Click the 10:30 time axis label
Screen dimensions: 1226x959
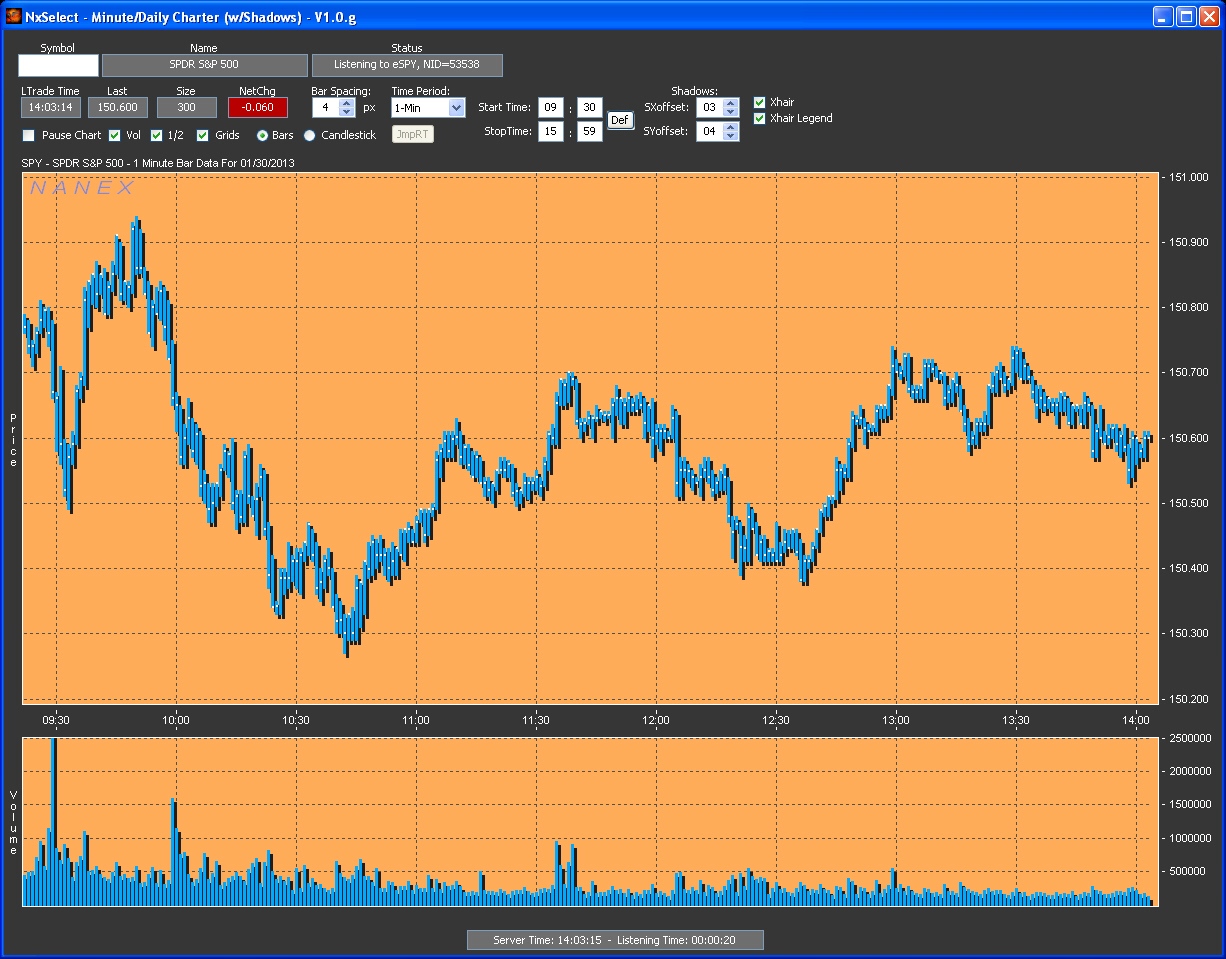(x=296, y=720)
